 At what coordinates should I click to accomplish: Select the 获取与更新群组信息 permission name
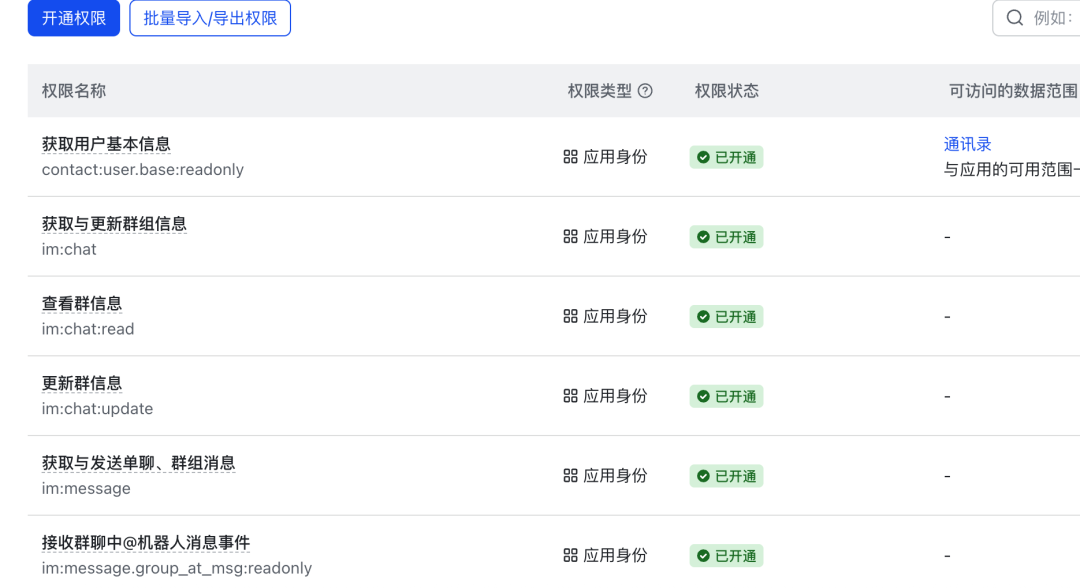[x=114, y=224]
